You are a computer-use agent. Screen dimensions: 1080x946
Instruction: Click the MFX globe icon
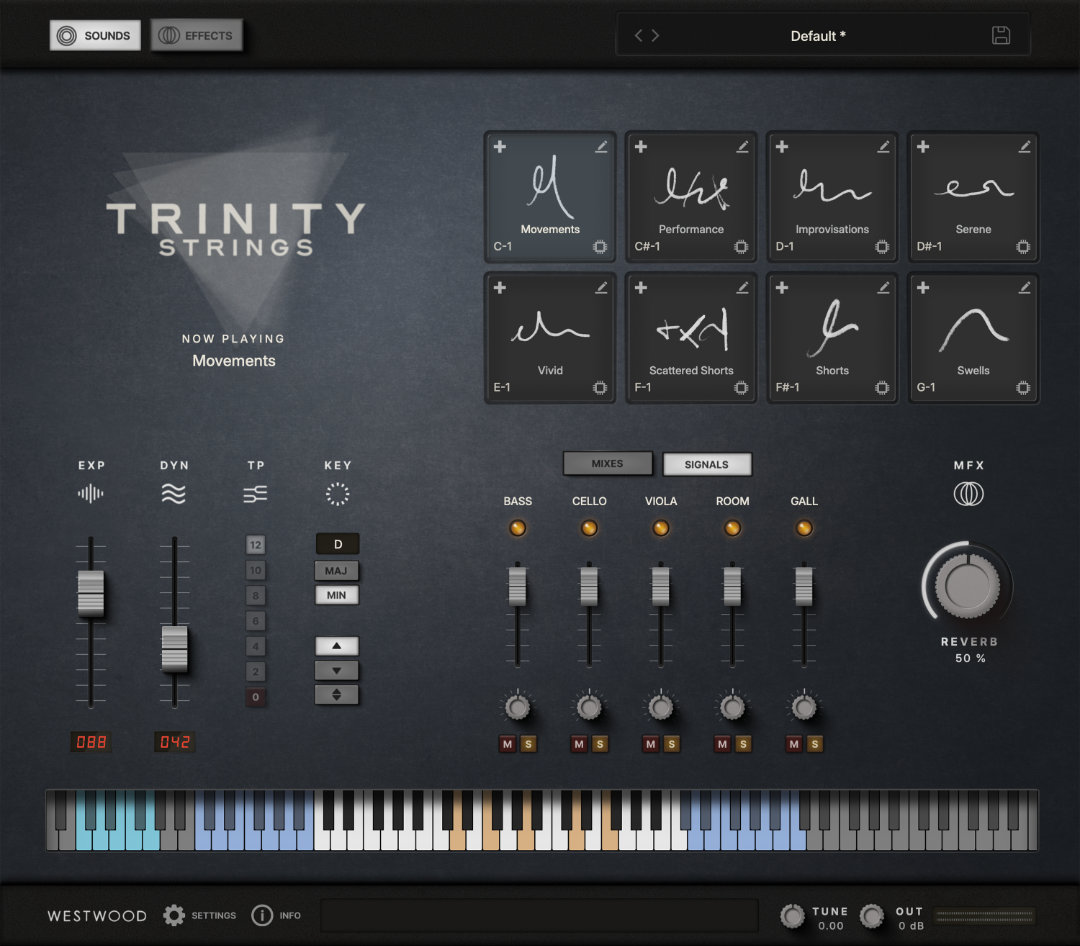tap(968, 493)
